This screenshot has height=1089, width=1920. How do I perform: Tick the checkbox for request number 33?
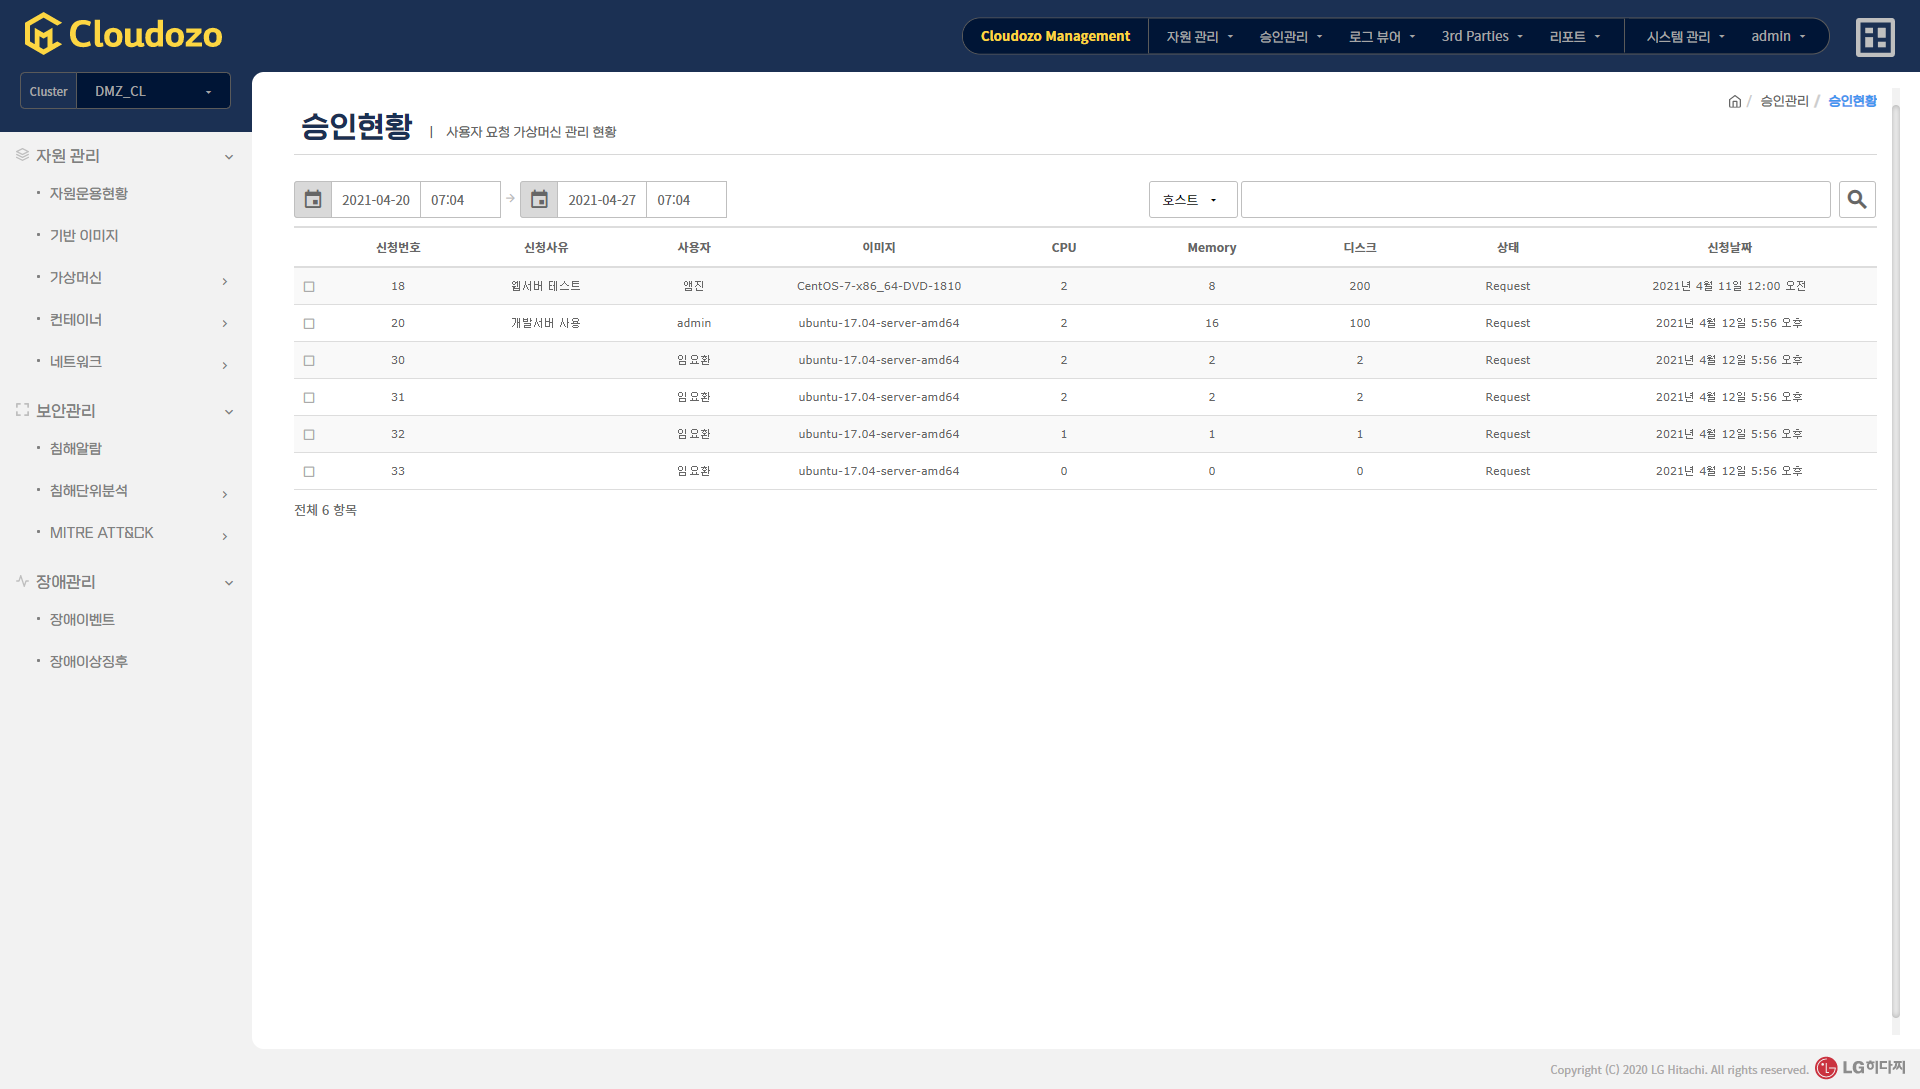[x=309, y=472]
